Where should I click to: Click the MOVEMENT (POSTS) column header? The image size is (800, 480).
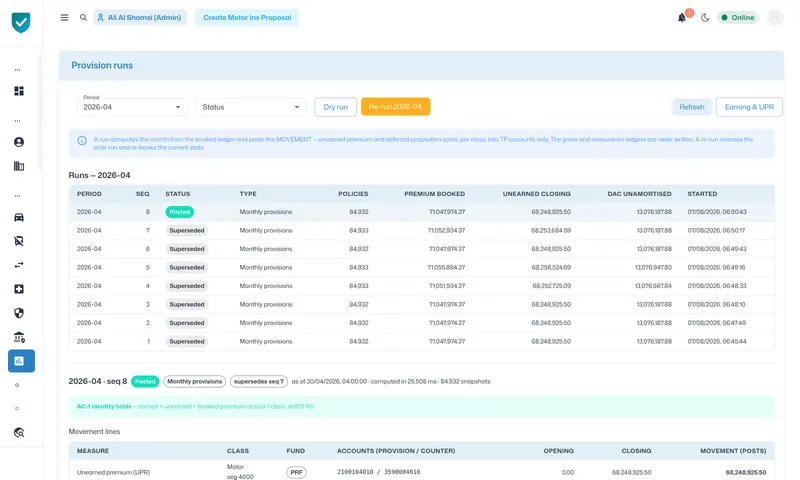(x=733, y=451)
